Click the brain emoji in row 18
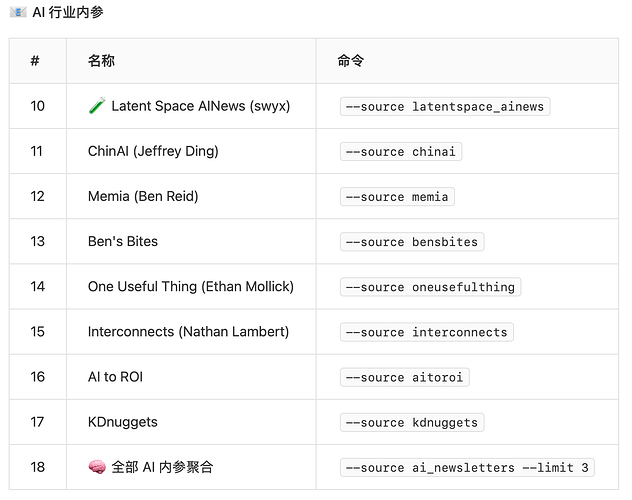 click(x=97, y=467)
